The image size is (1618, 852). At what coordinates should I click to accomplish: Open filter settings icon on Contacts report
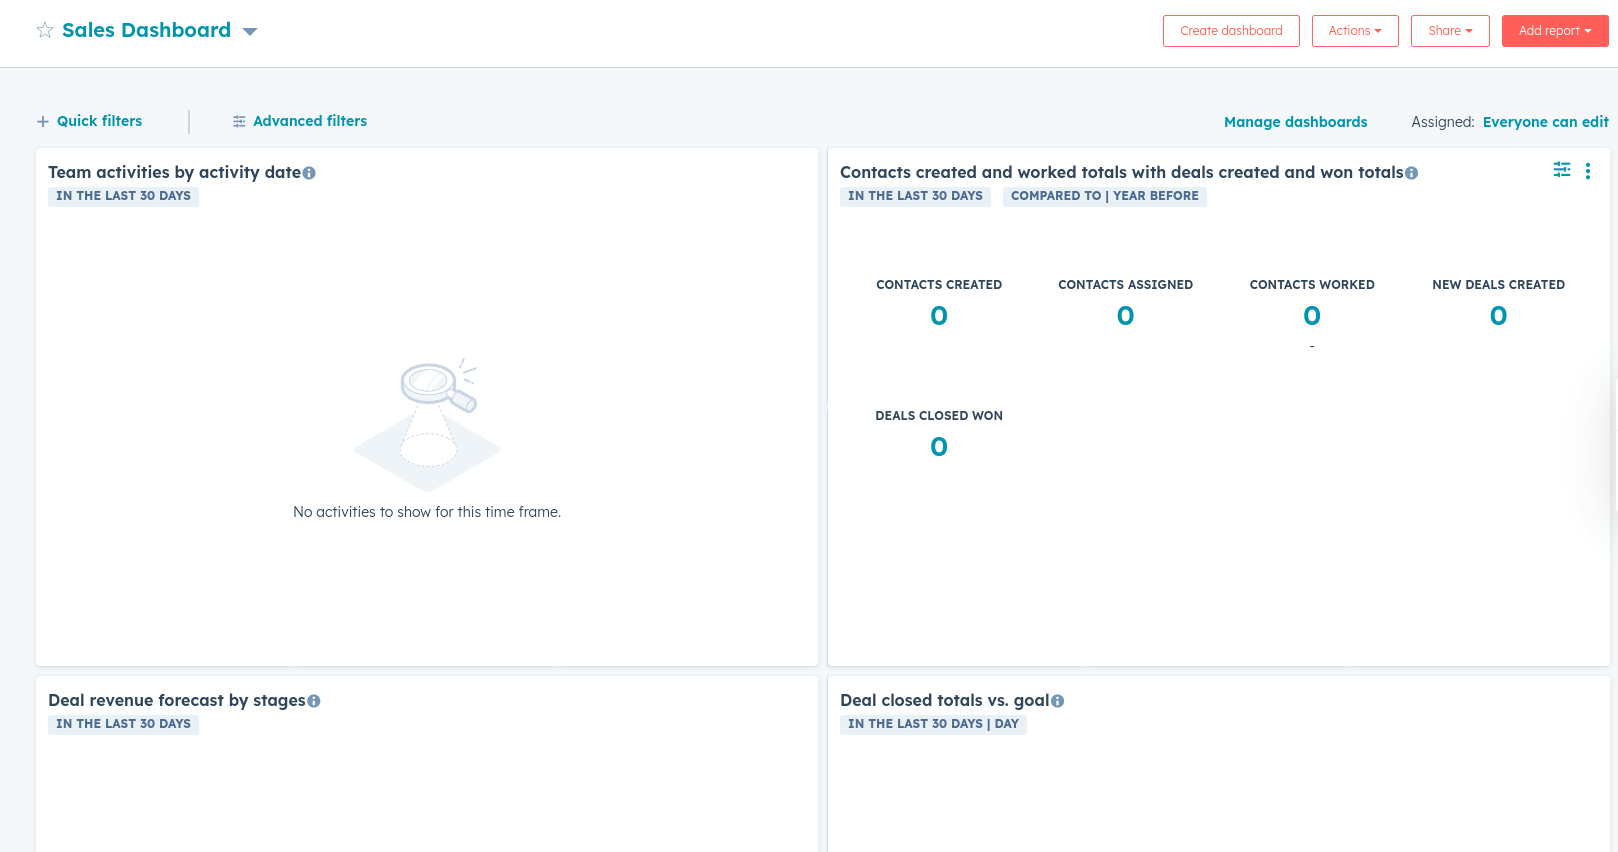(x=1561, y=170)
